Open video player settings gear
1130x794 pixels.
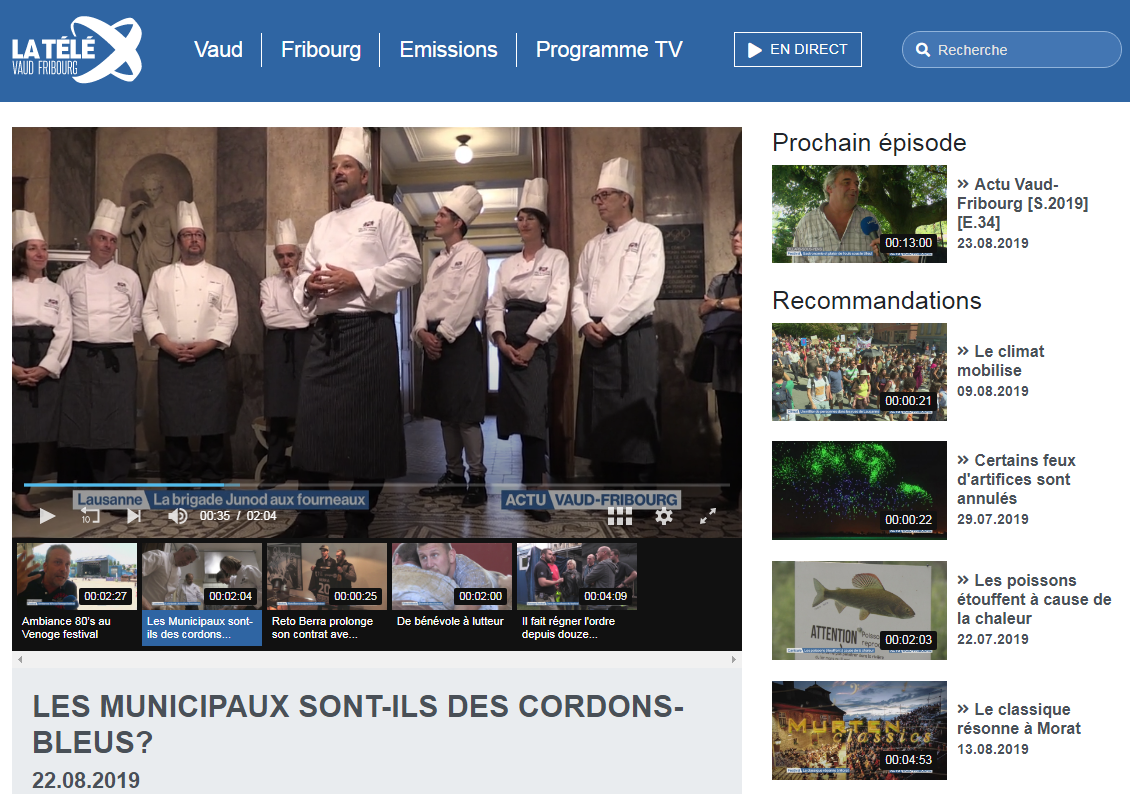coord(664,516)
